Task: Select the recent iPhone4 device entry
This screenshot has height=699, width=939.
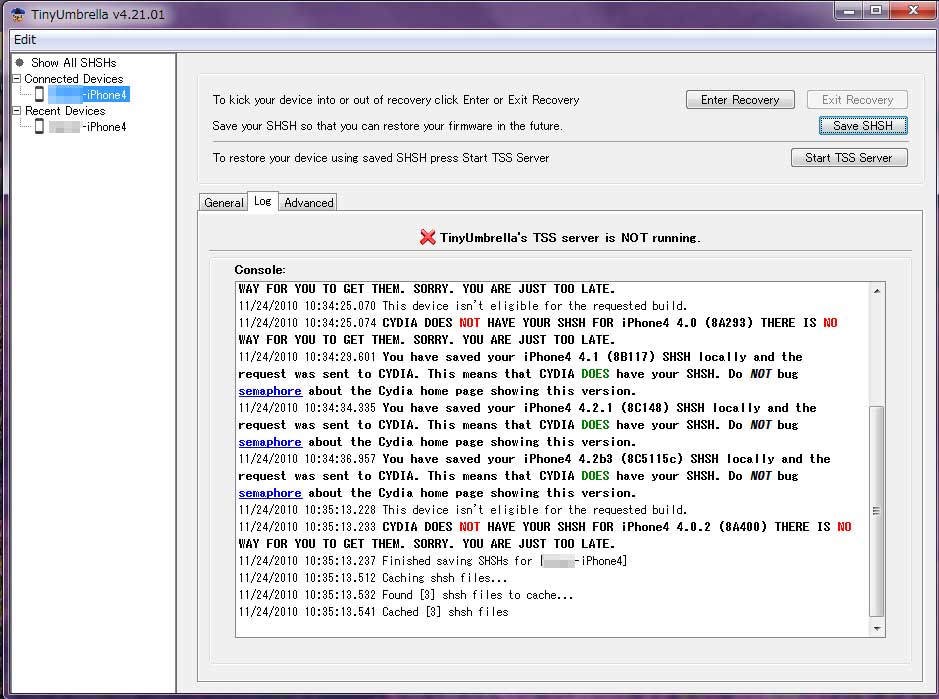Action: (88, 127)
